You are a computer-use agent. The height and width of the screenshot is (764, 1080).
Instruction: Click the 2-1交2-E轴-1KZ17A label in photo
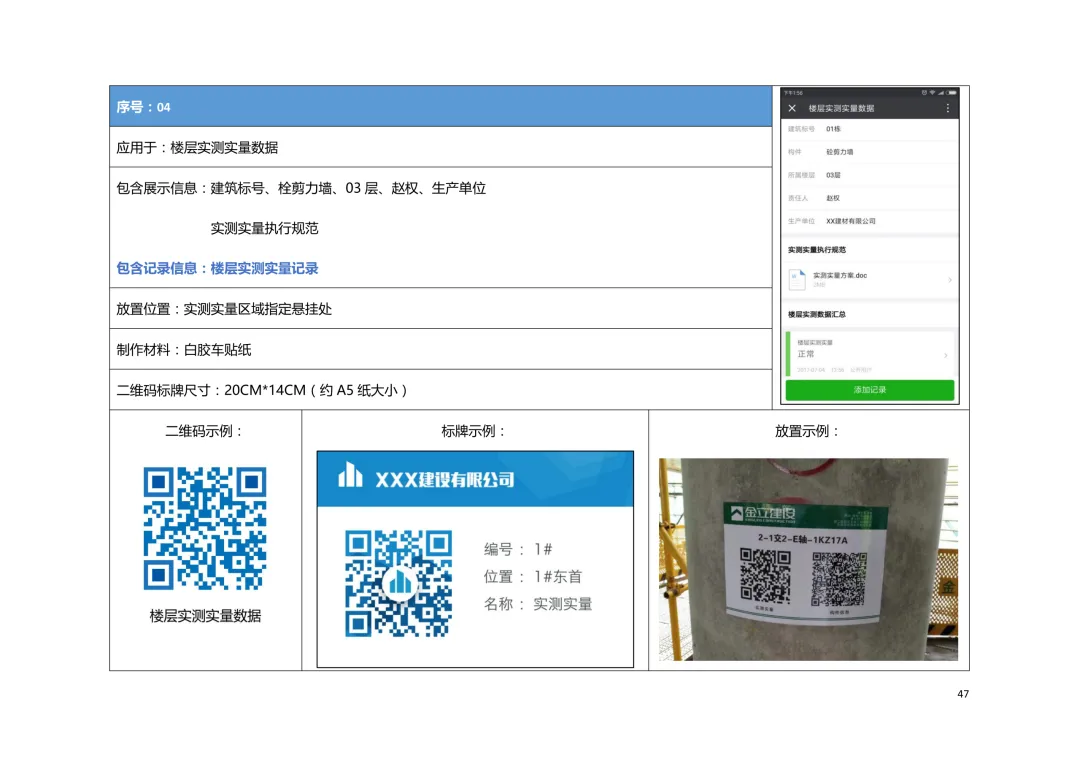[802, 539]
